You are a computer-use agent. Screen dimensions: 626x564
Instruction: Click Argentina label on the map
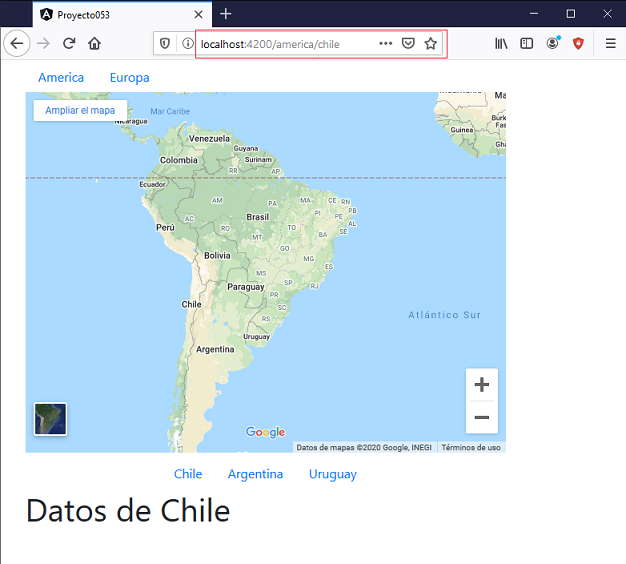click(x=215, y=349)
